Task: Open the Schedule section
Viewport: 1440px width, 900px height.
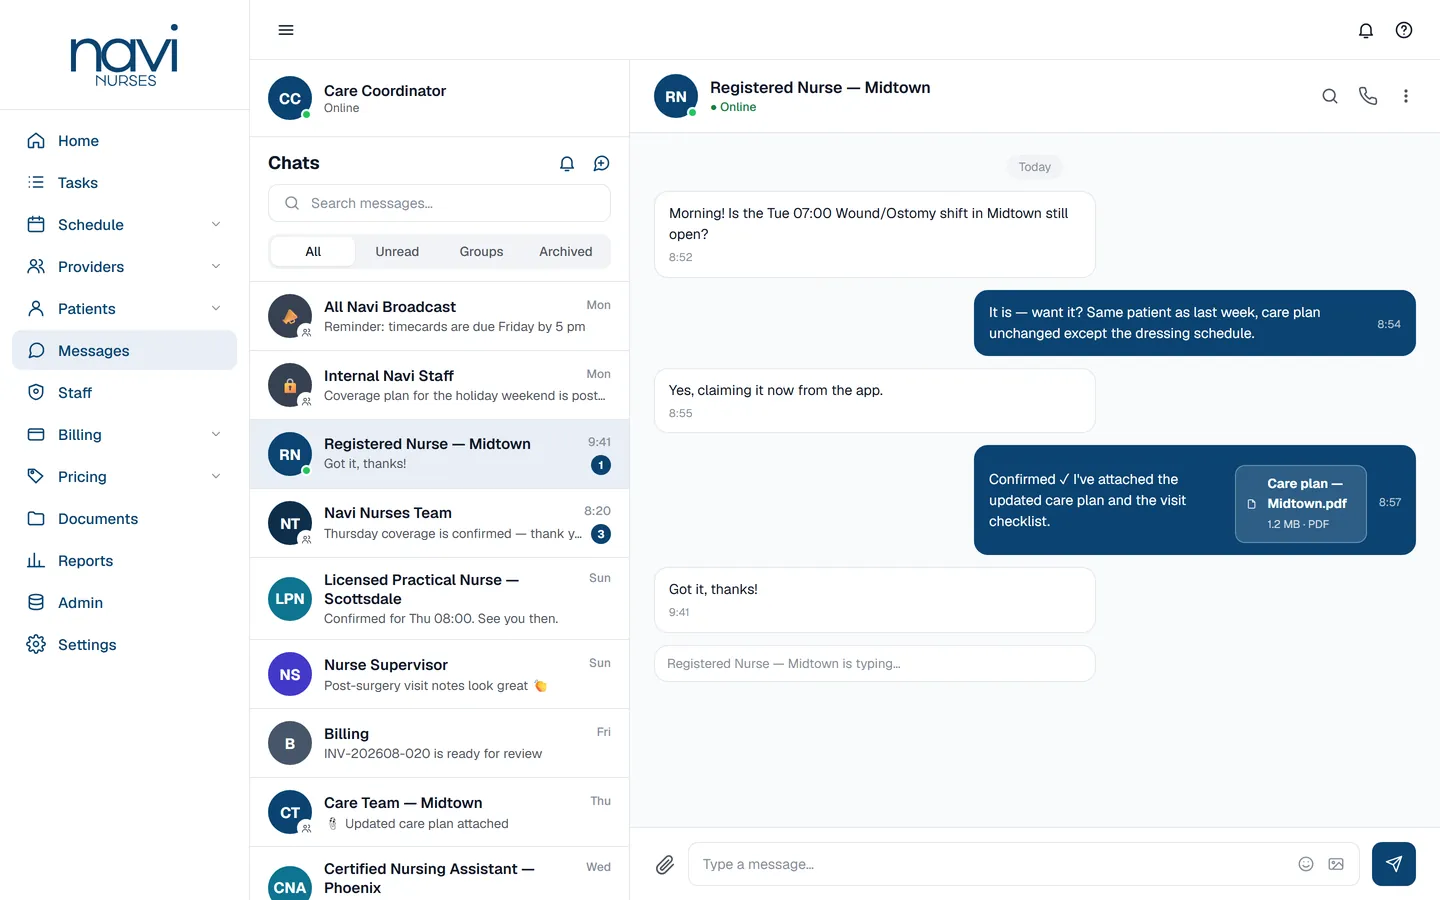Action: pos(124,225)
